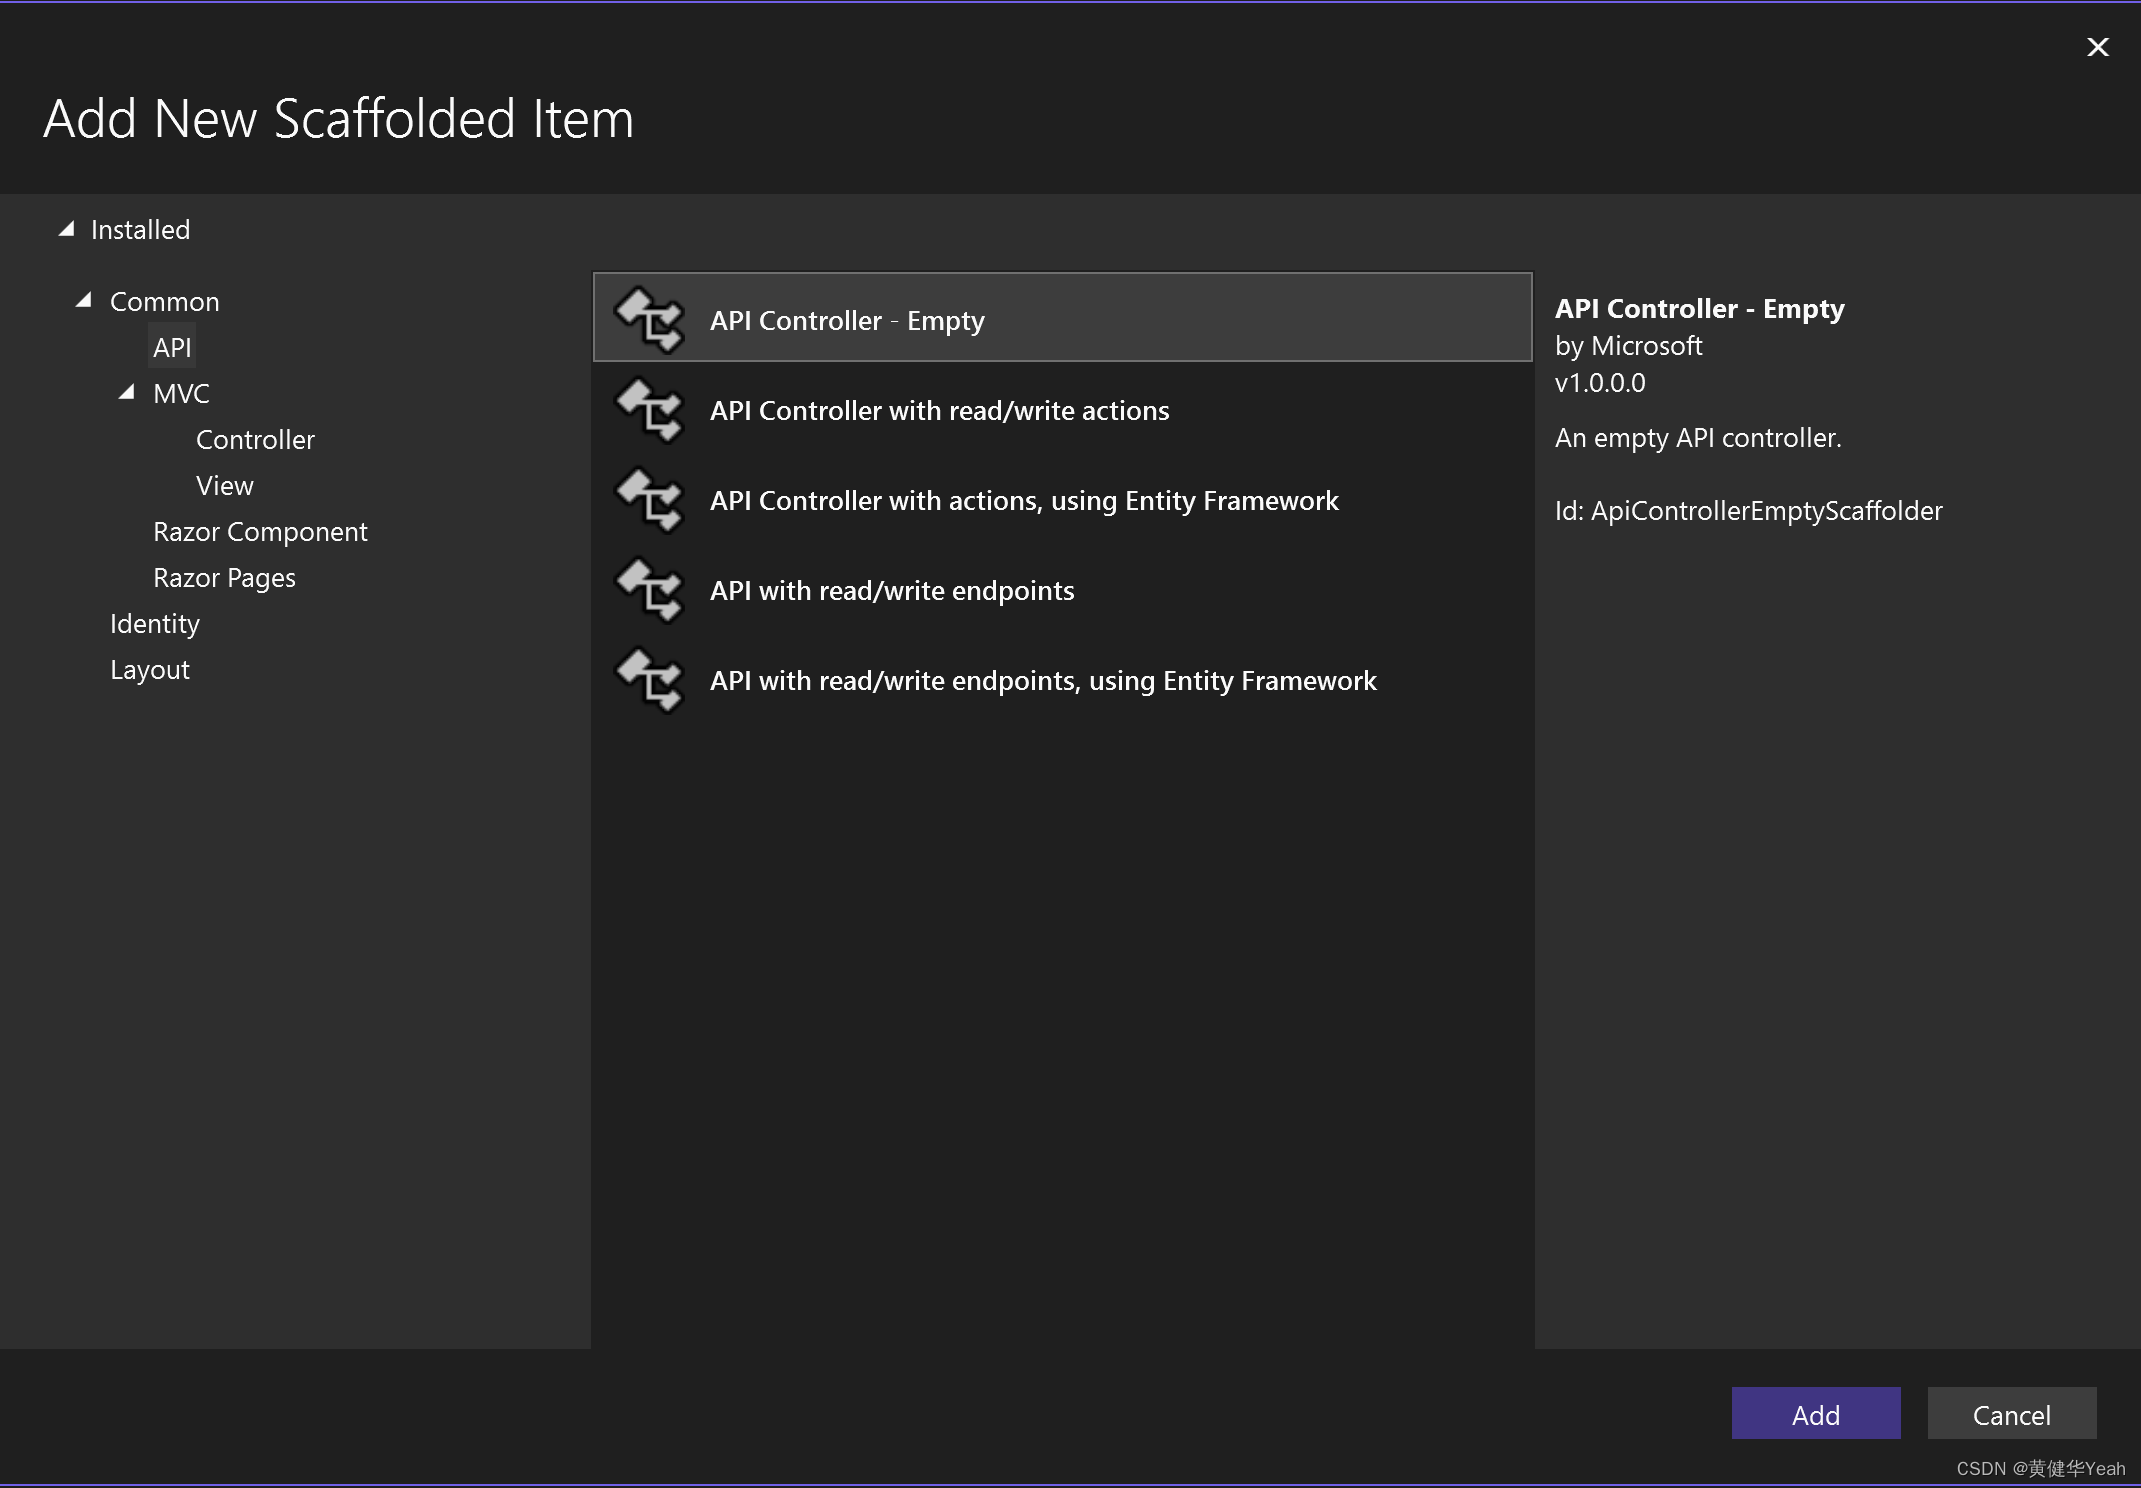This screenshot has width=2141, height=1488.
Task: Choose 'API Controller with read/write actions' text
Action: pyautogui.click(x=939, y=410)
